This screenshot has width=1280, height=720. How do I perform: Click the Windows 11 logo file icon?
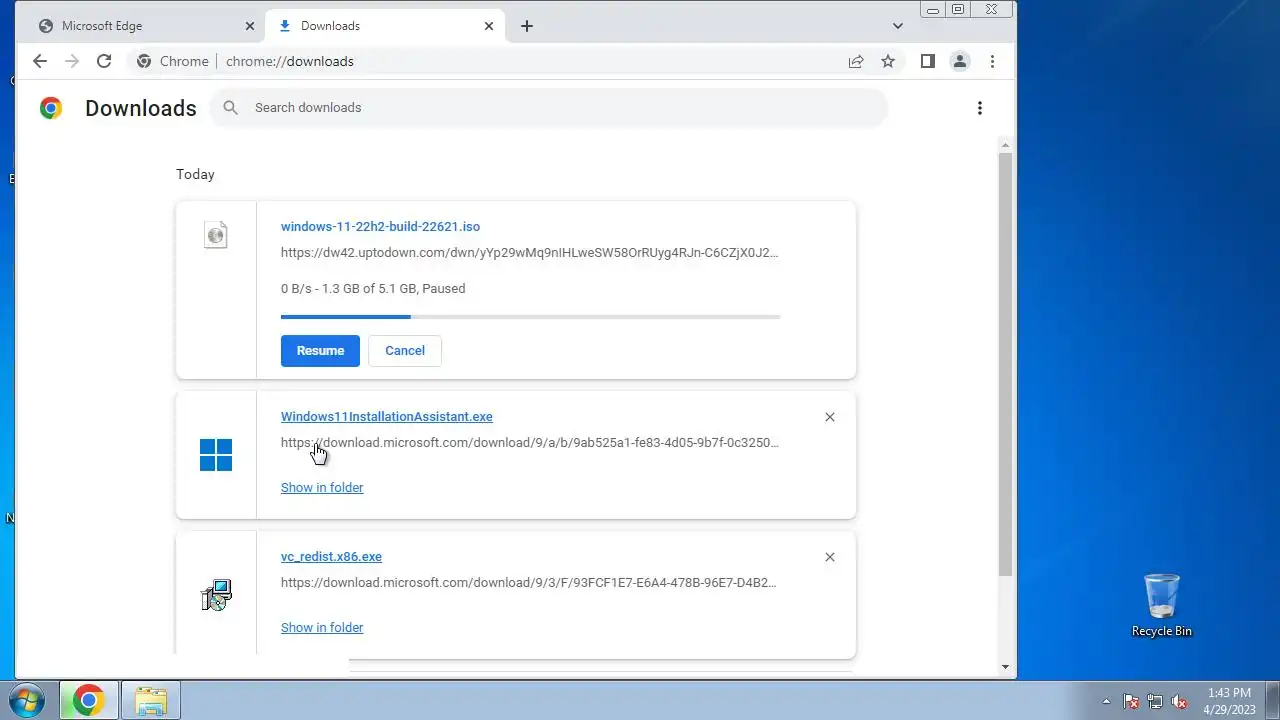[216, 455]
